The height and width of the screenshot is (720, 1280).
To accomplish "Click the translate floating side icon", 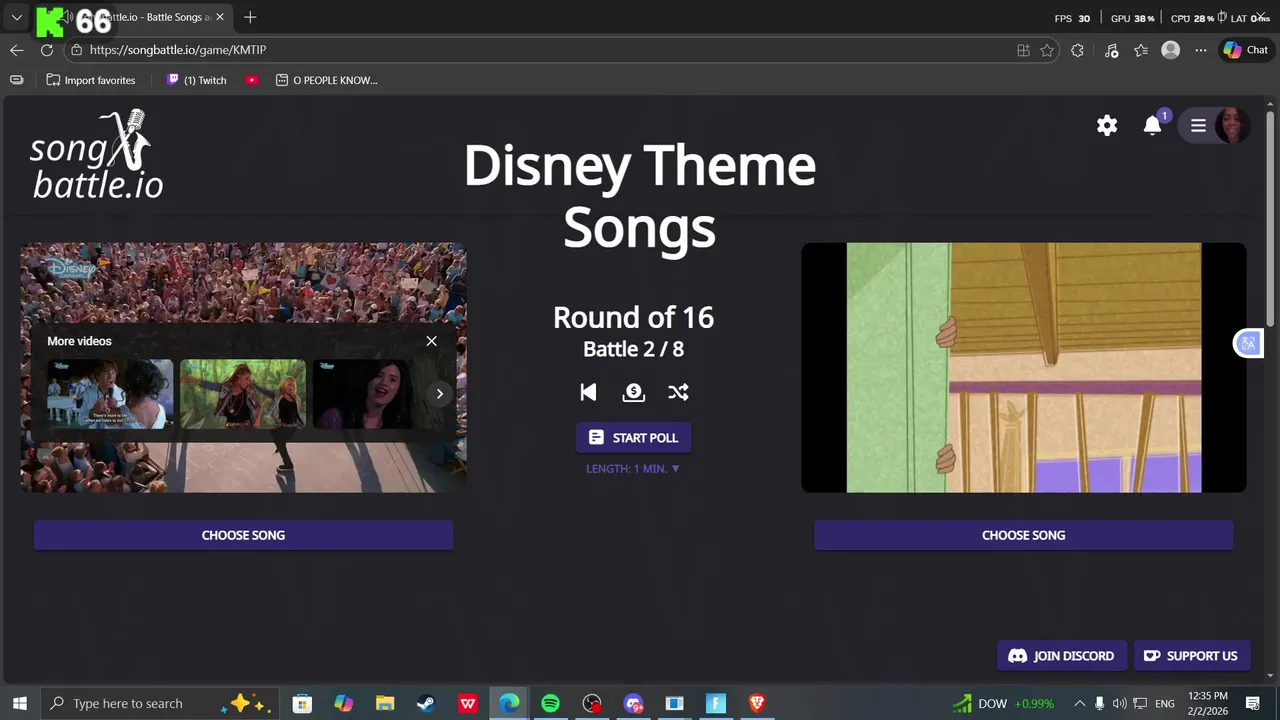I will pyautogui.click(x=1248, y=343).
